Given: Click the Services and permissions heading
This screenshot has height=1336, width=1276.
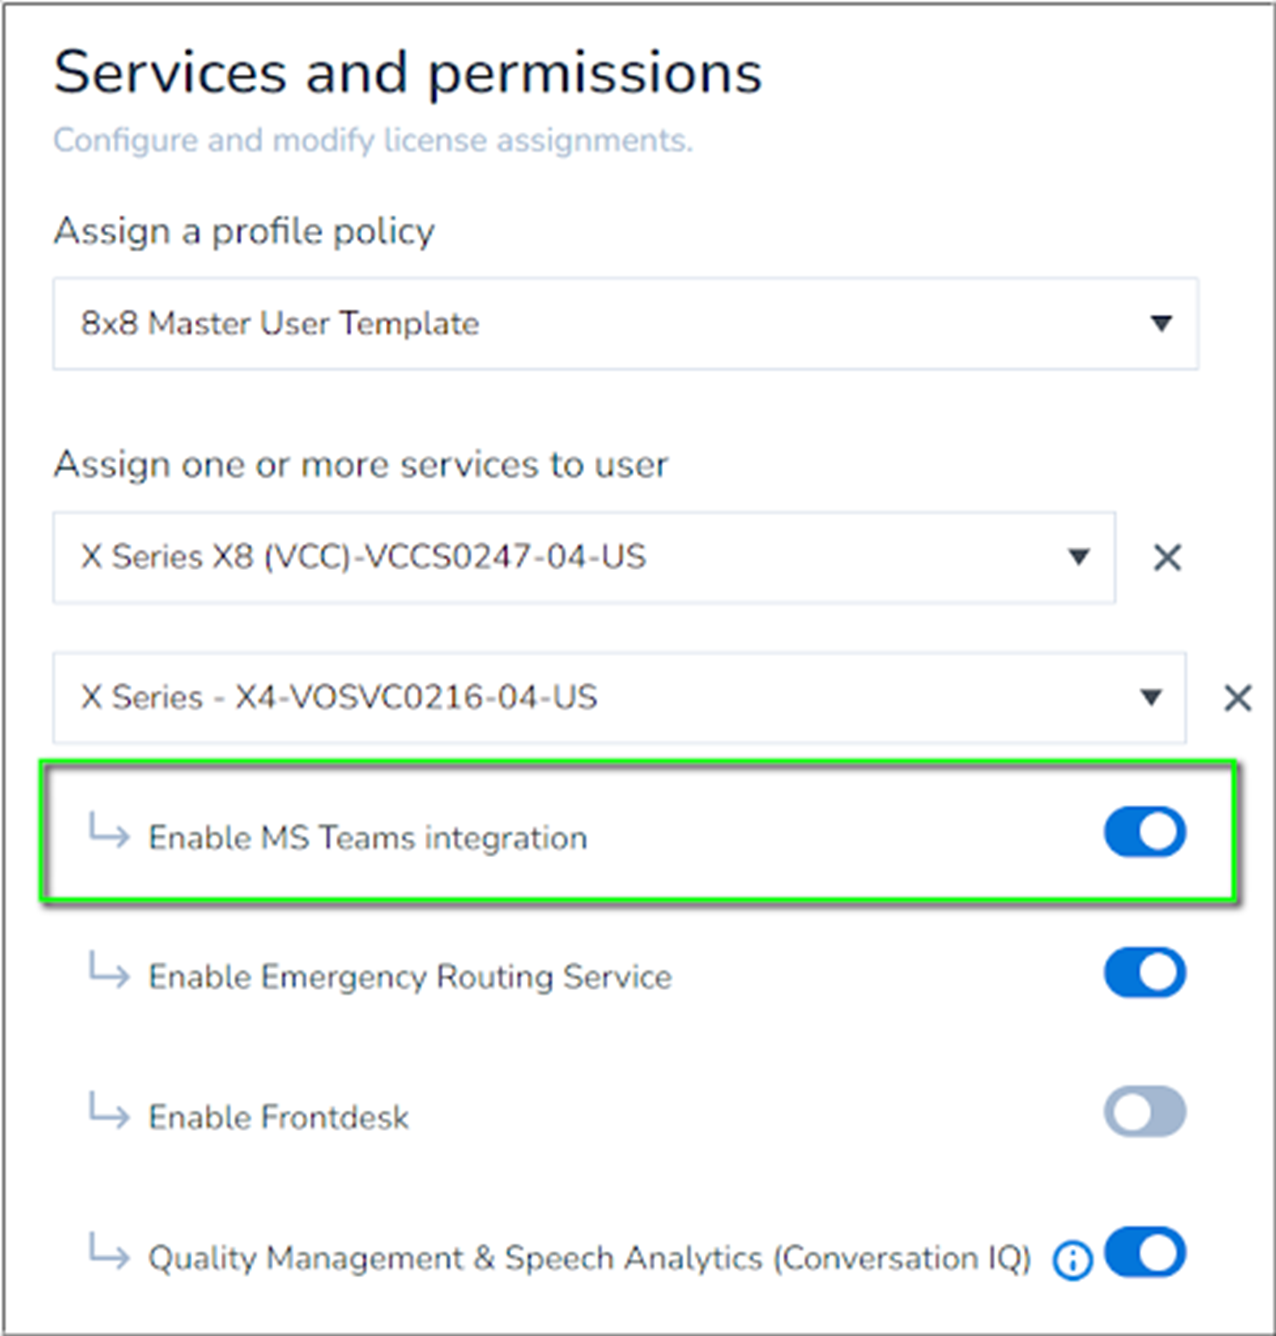Looking at the screenshot, I should (407, 73).
